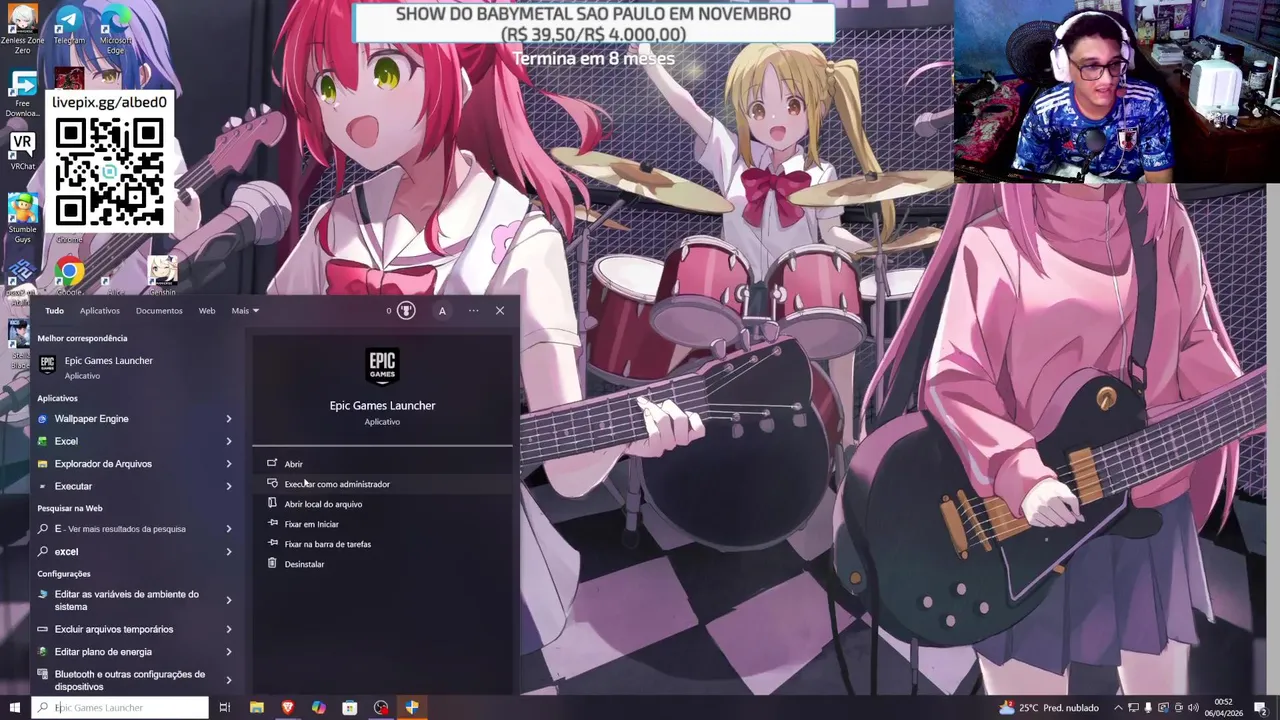The width and height of the screenshot is (1280, 720).
Task: Open Google Chrome desktop shortcut
Action: click(69, 275)
